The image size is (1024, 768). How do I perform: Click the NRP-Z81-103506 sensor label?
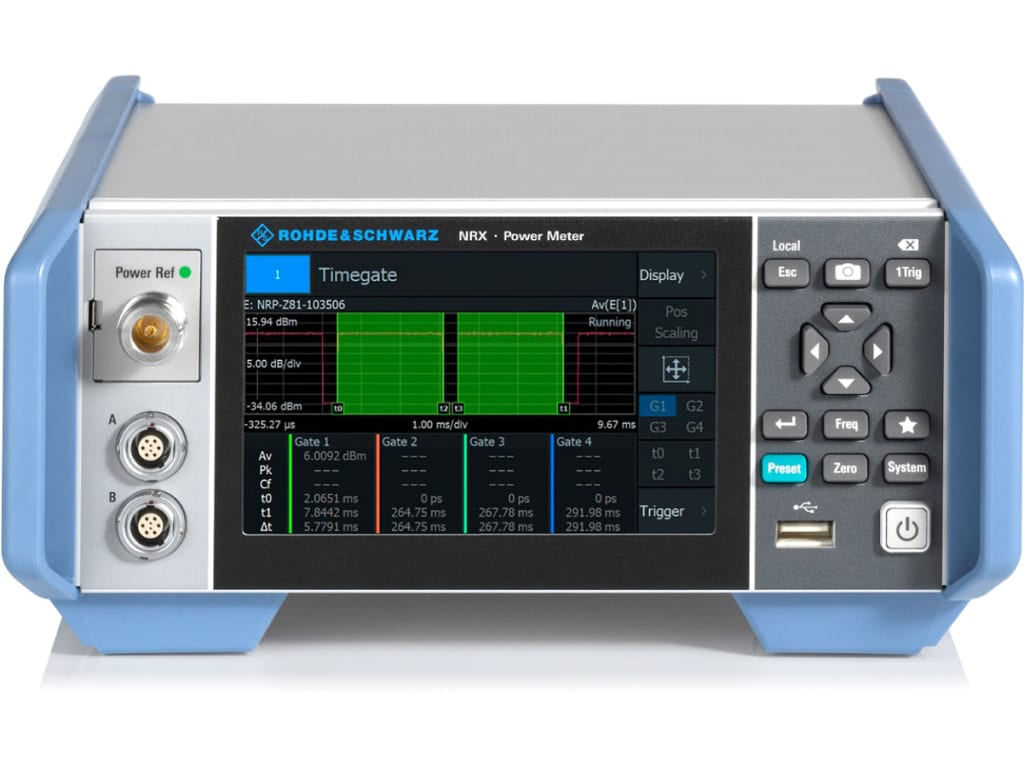click(301, 305)
